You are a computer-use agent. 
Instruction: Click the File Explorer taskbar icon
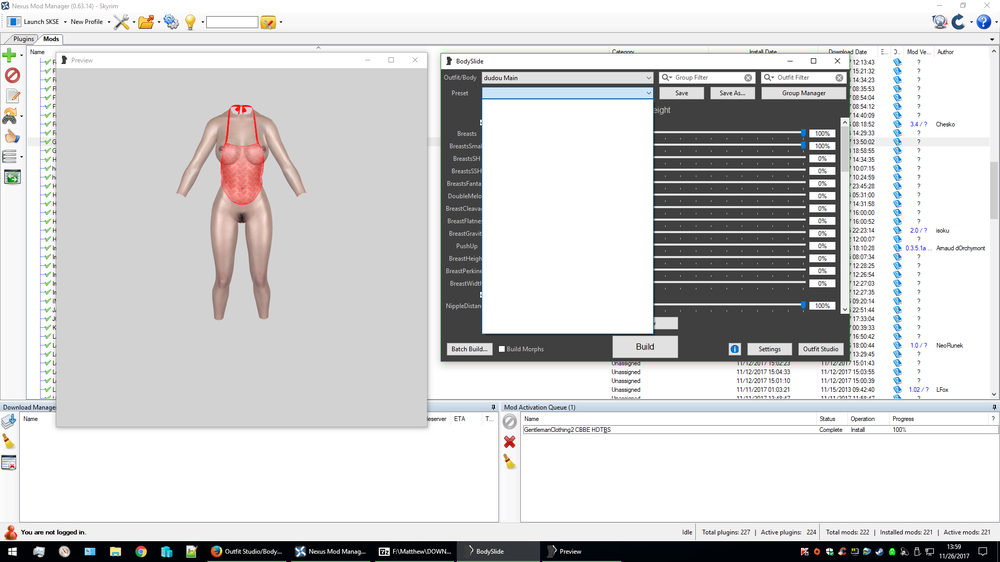[x=115, y=551]
